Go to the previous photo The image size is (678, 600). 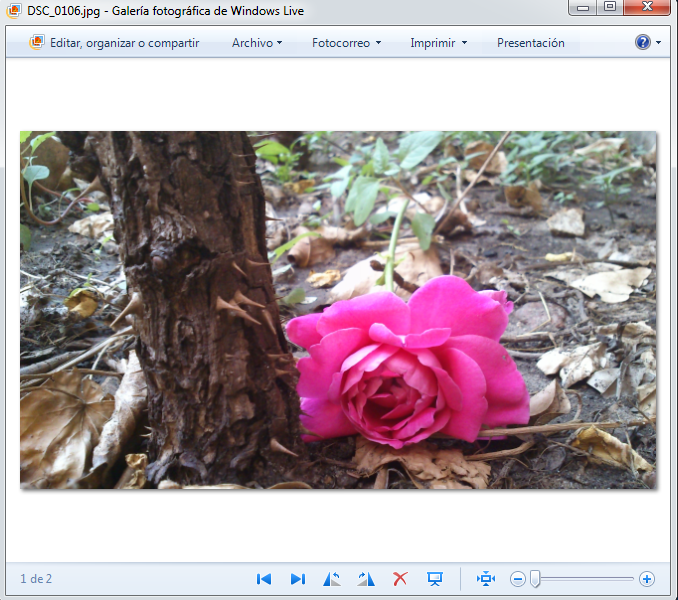point(264,579)
